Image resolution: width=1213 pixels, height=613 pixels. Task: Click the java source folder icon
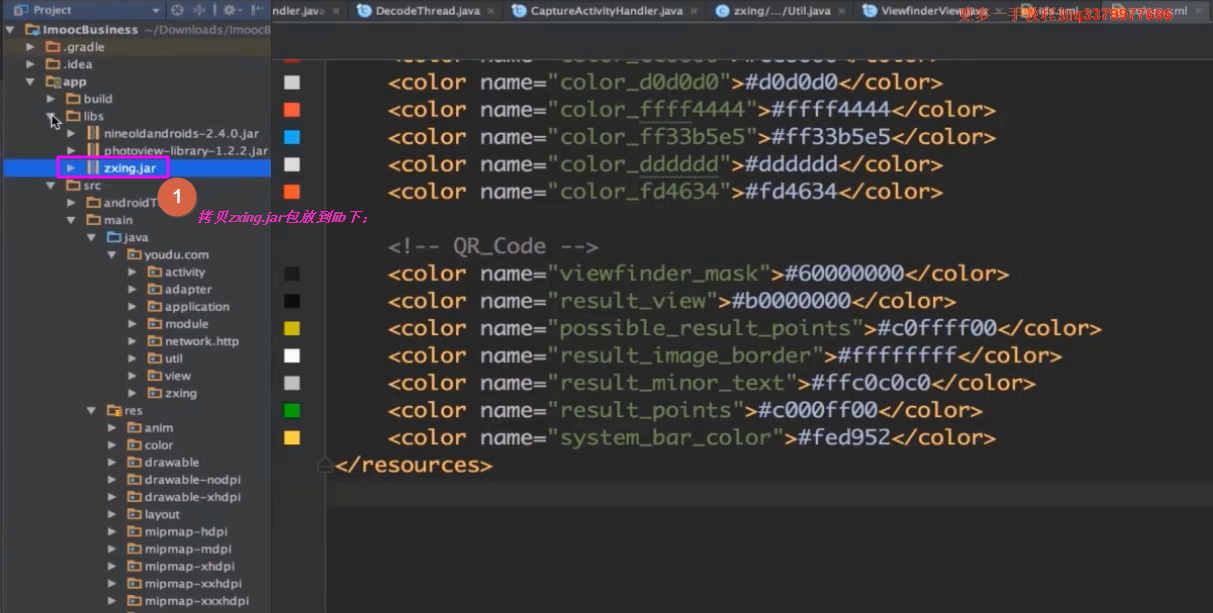(x=114, y=237)
